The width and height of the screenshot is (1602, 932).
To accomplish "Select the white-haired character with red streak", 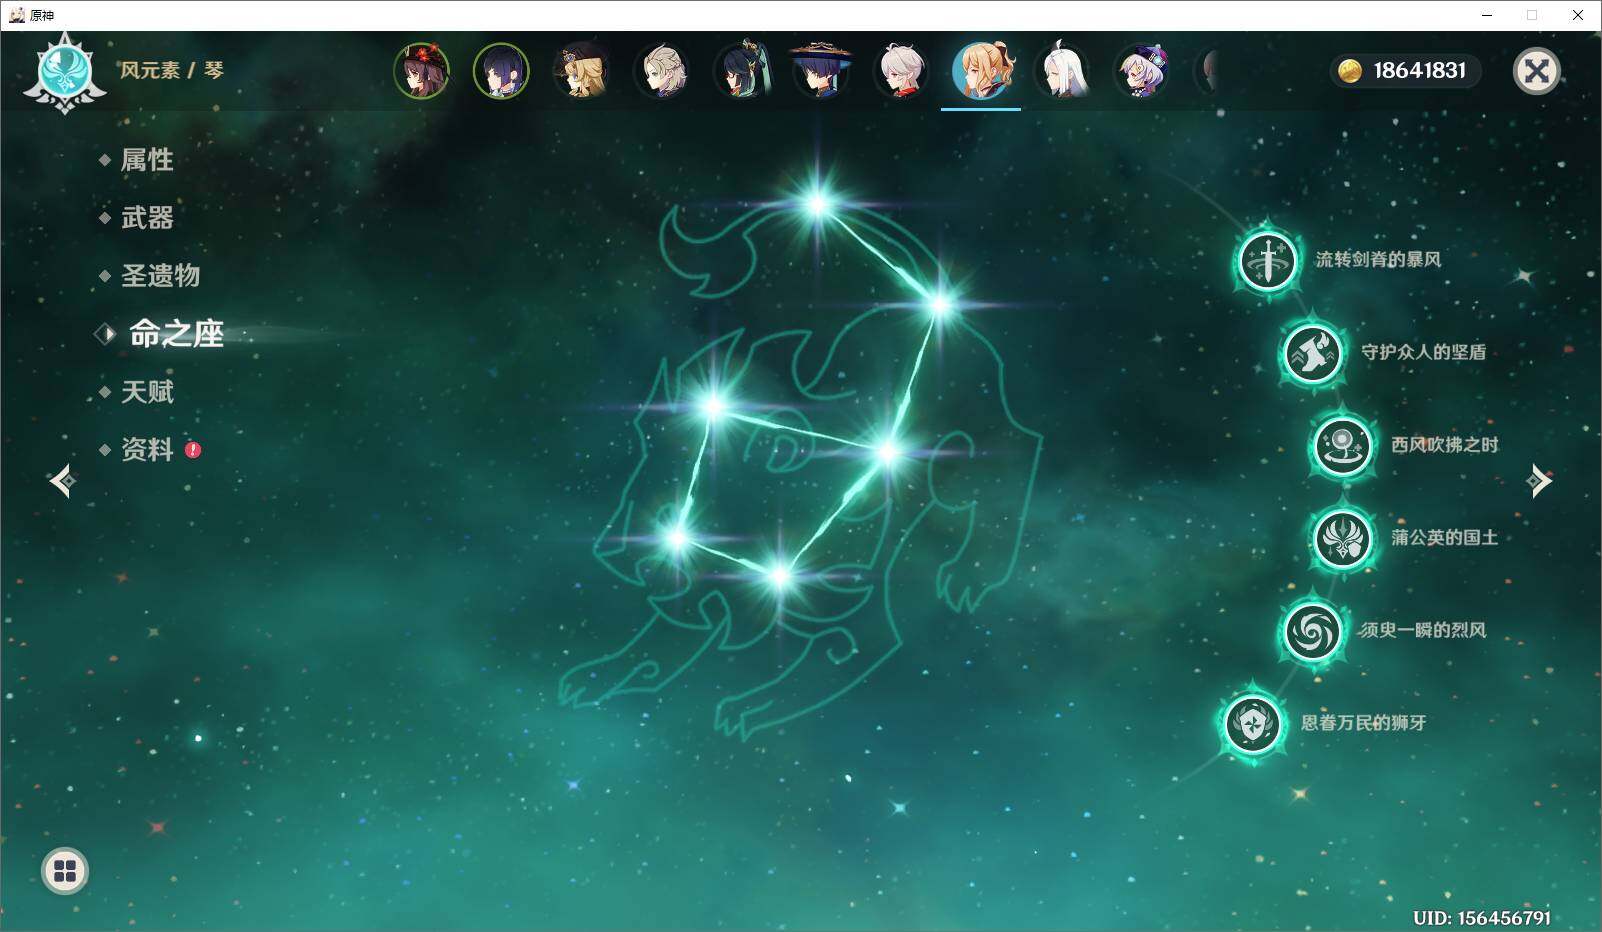I will pos(901,71).
